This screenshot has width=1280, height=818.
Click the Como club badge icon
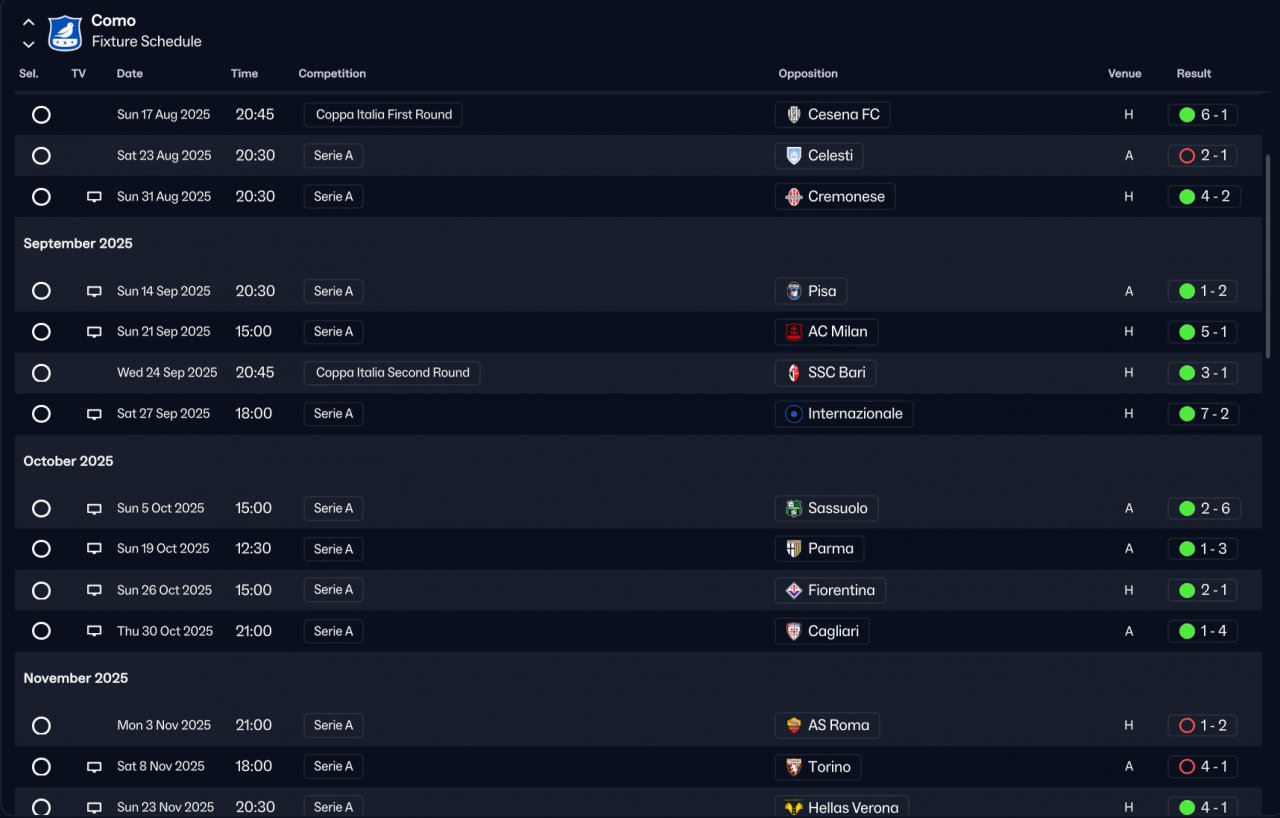click(65, 32)
